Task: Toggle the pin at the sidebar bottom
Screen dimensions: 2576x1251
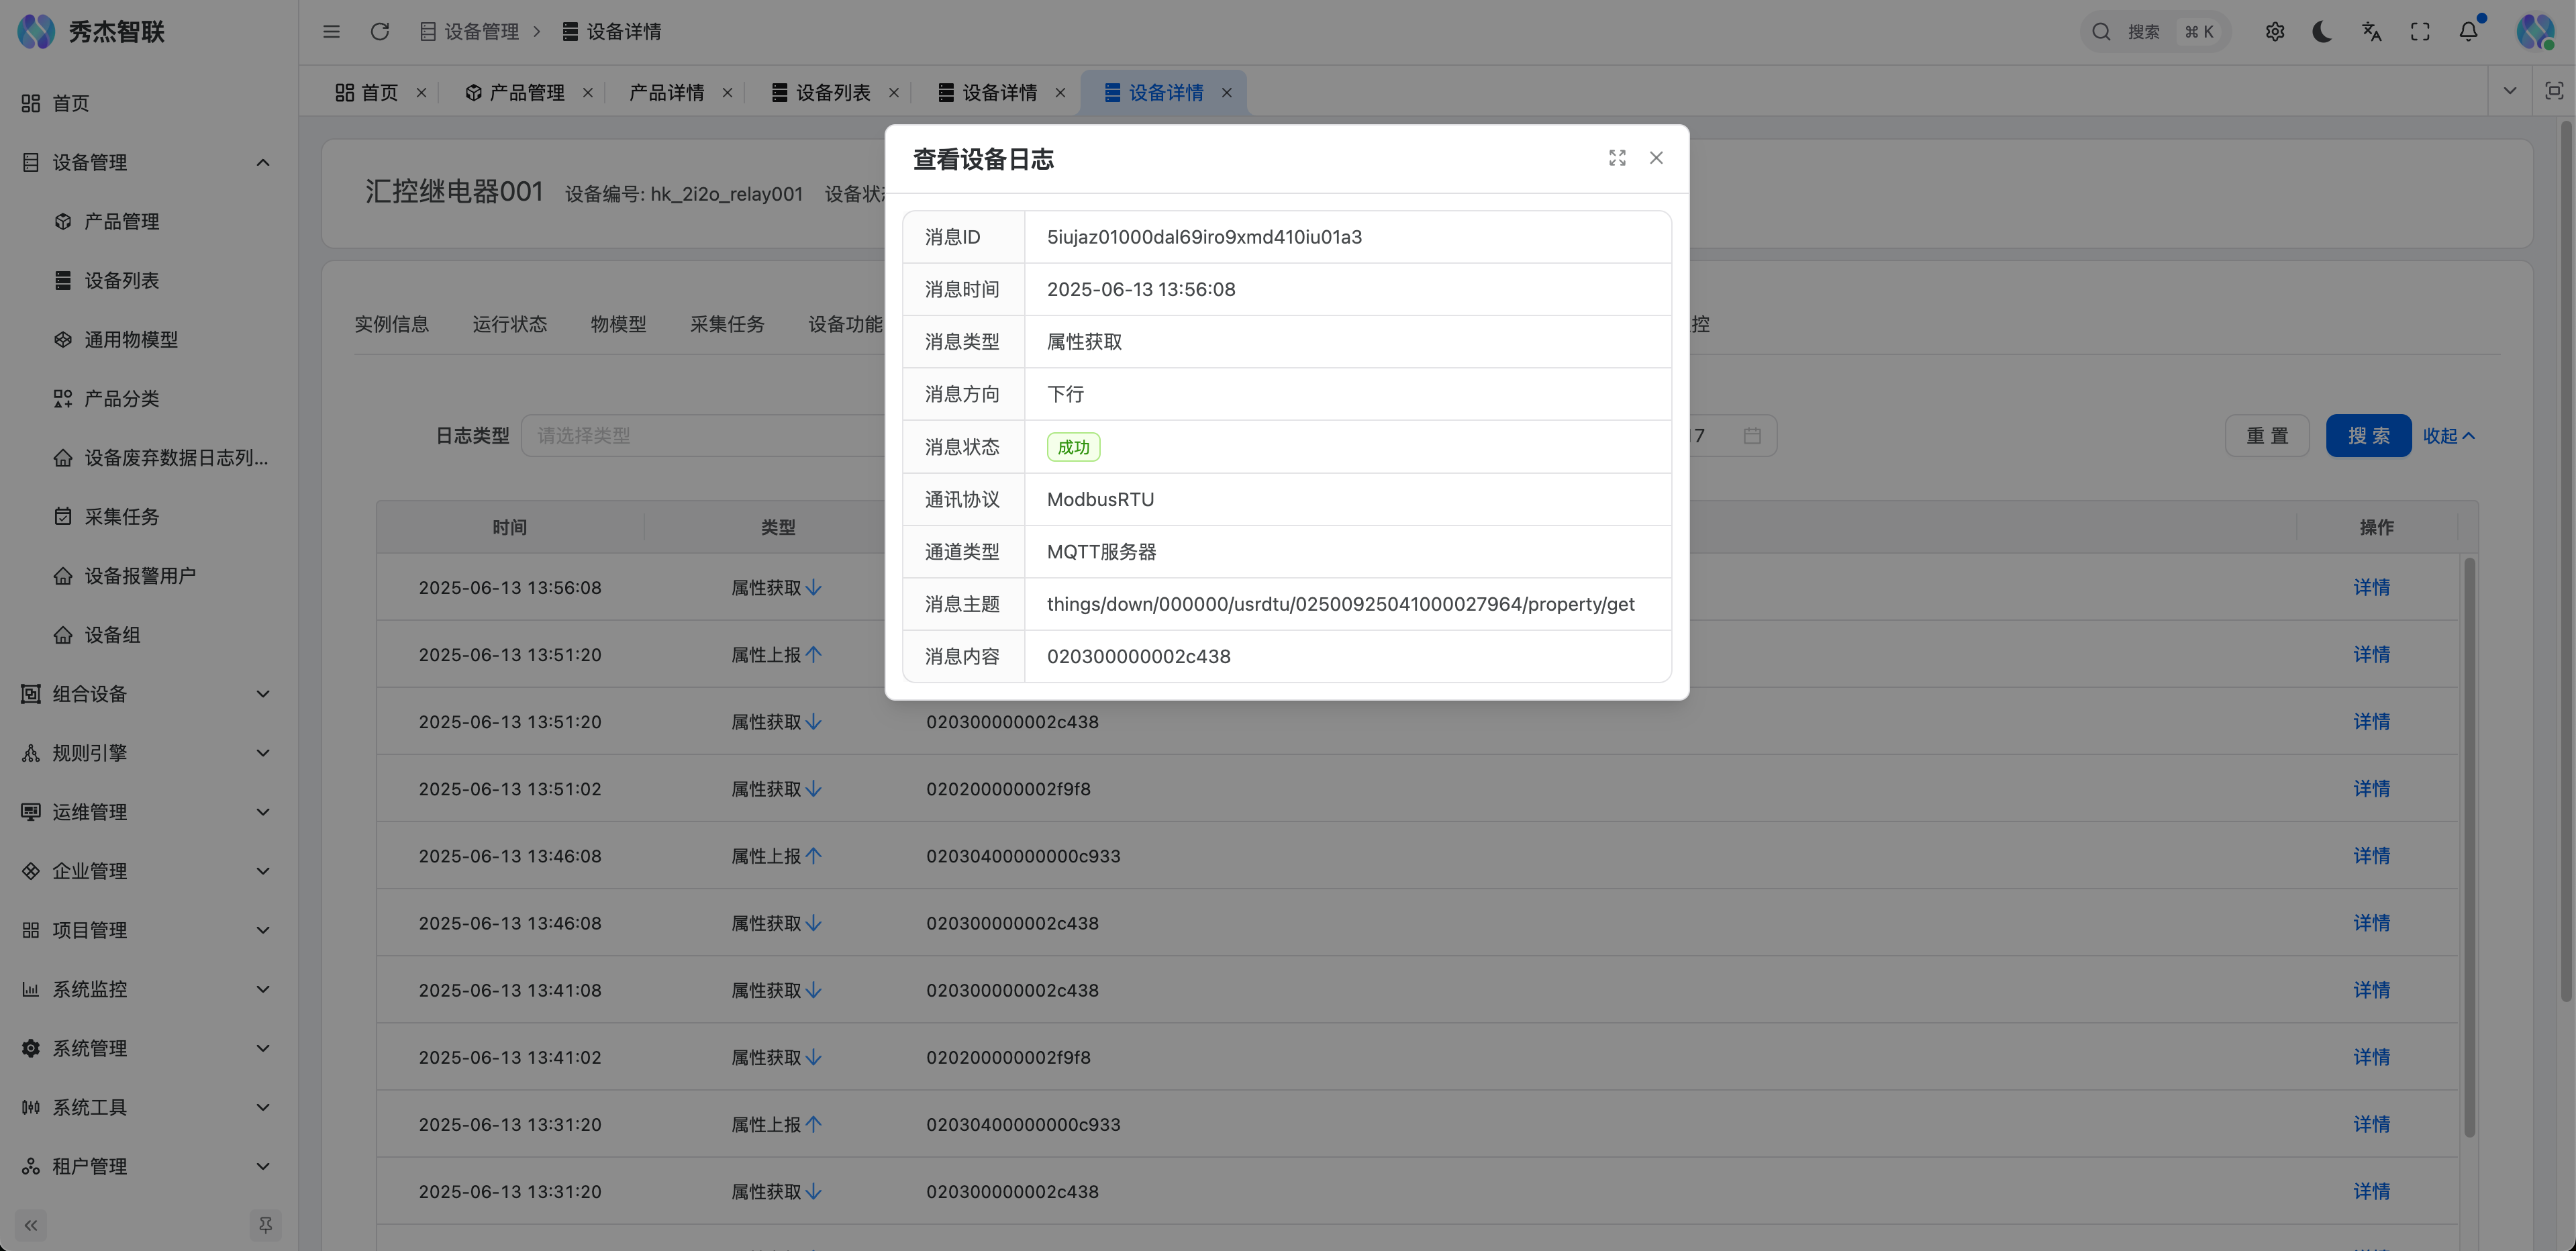Action: click(x=265, y=1225)
